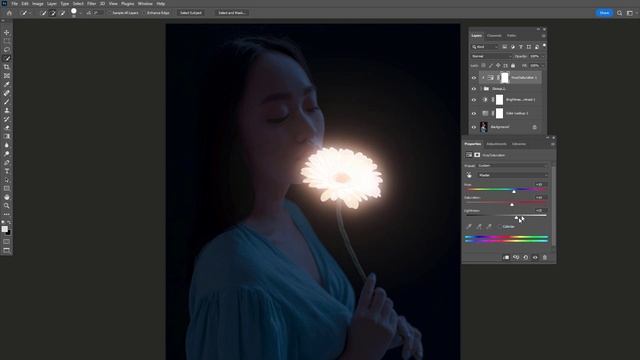Select the Rectangular Marquee tool
Screen dimensions: 640x360
point(7,41)
